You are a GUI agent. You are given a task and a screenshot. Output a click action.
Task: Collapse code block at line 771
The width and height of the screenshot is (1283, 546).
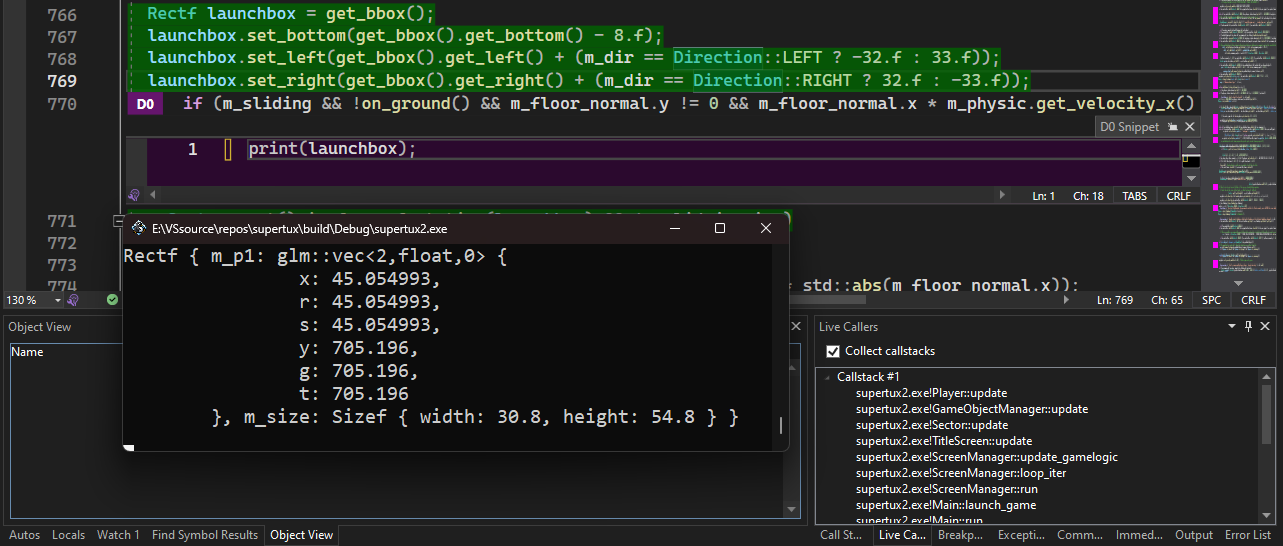[118, 221]
